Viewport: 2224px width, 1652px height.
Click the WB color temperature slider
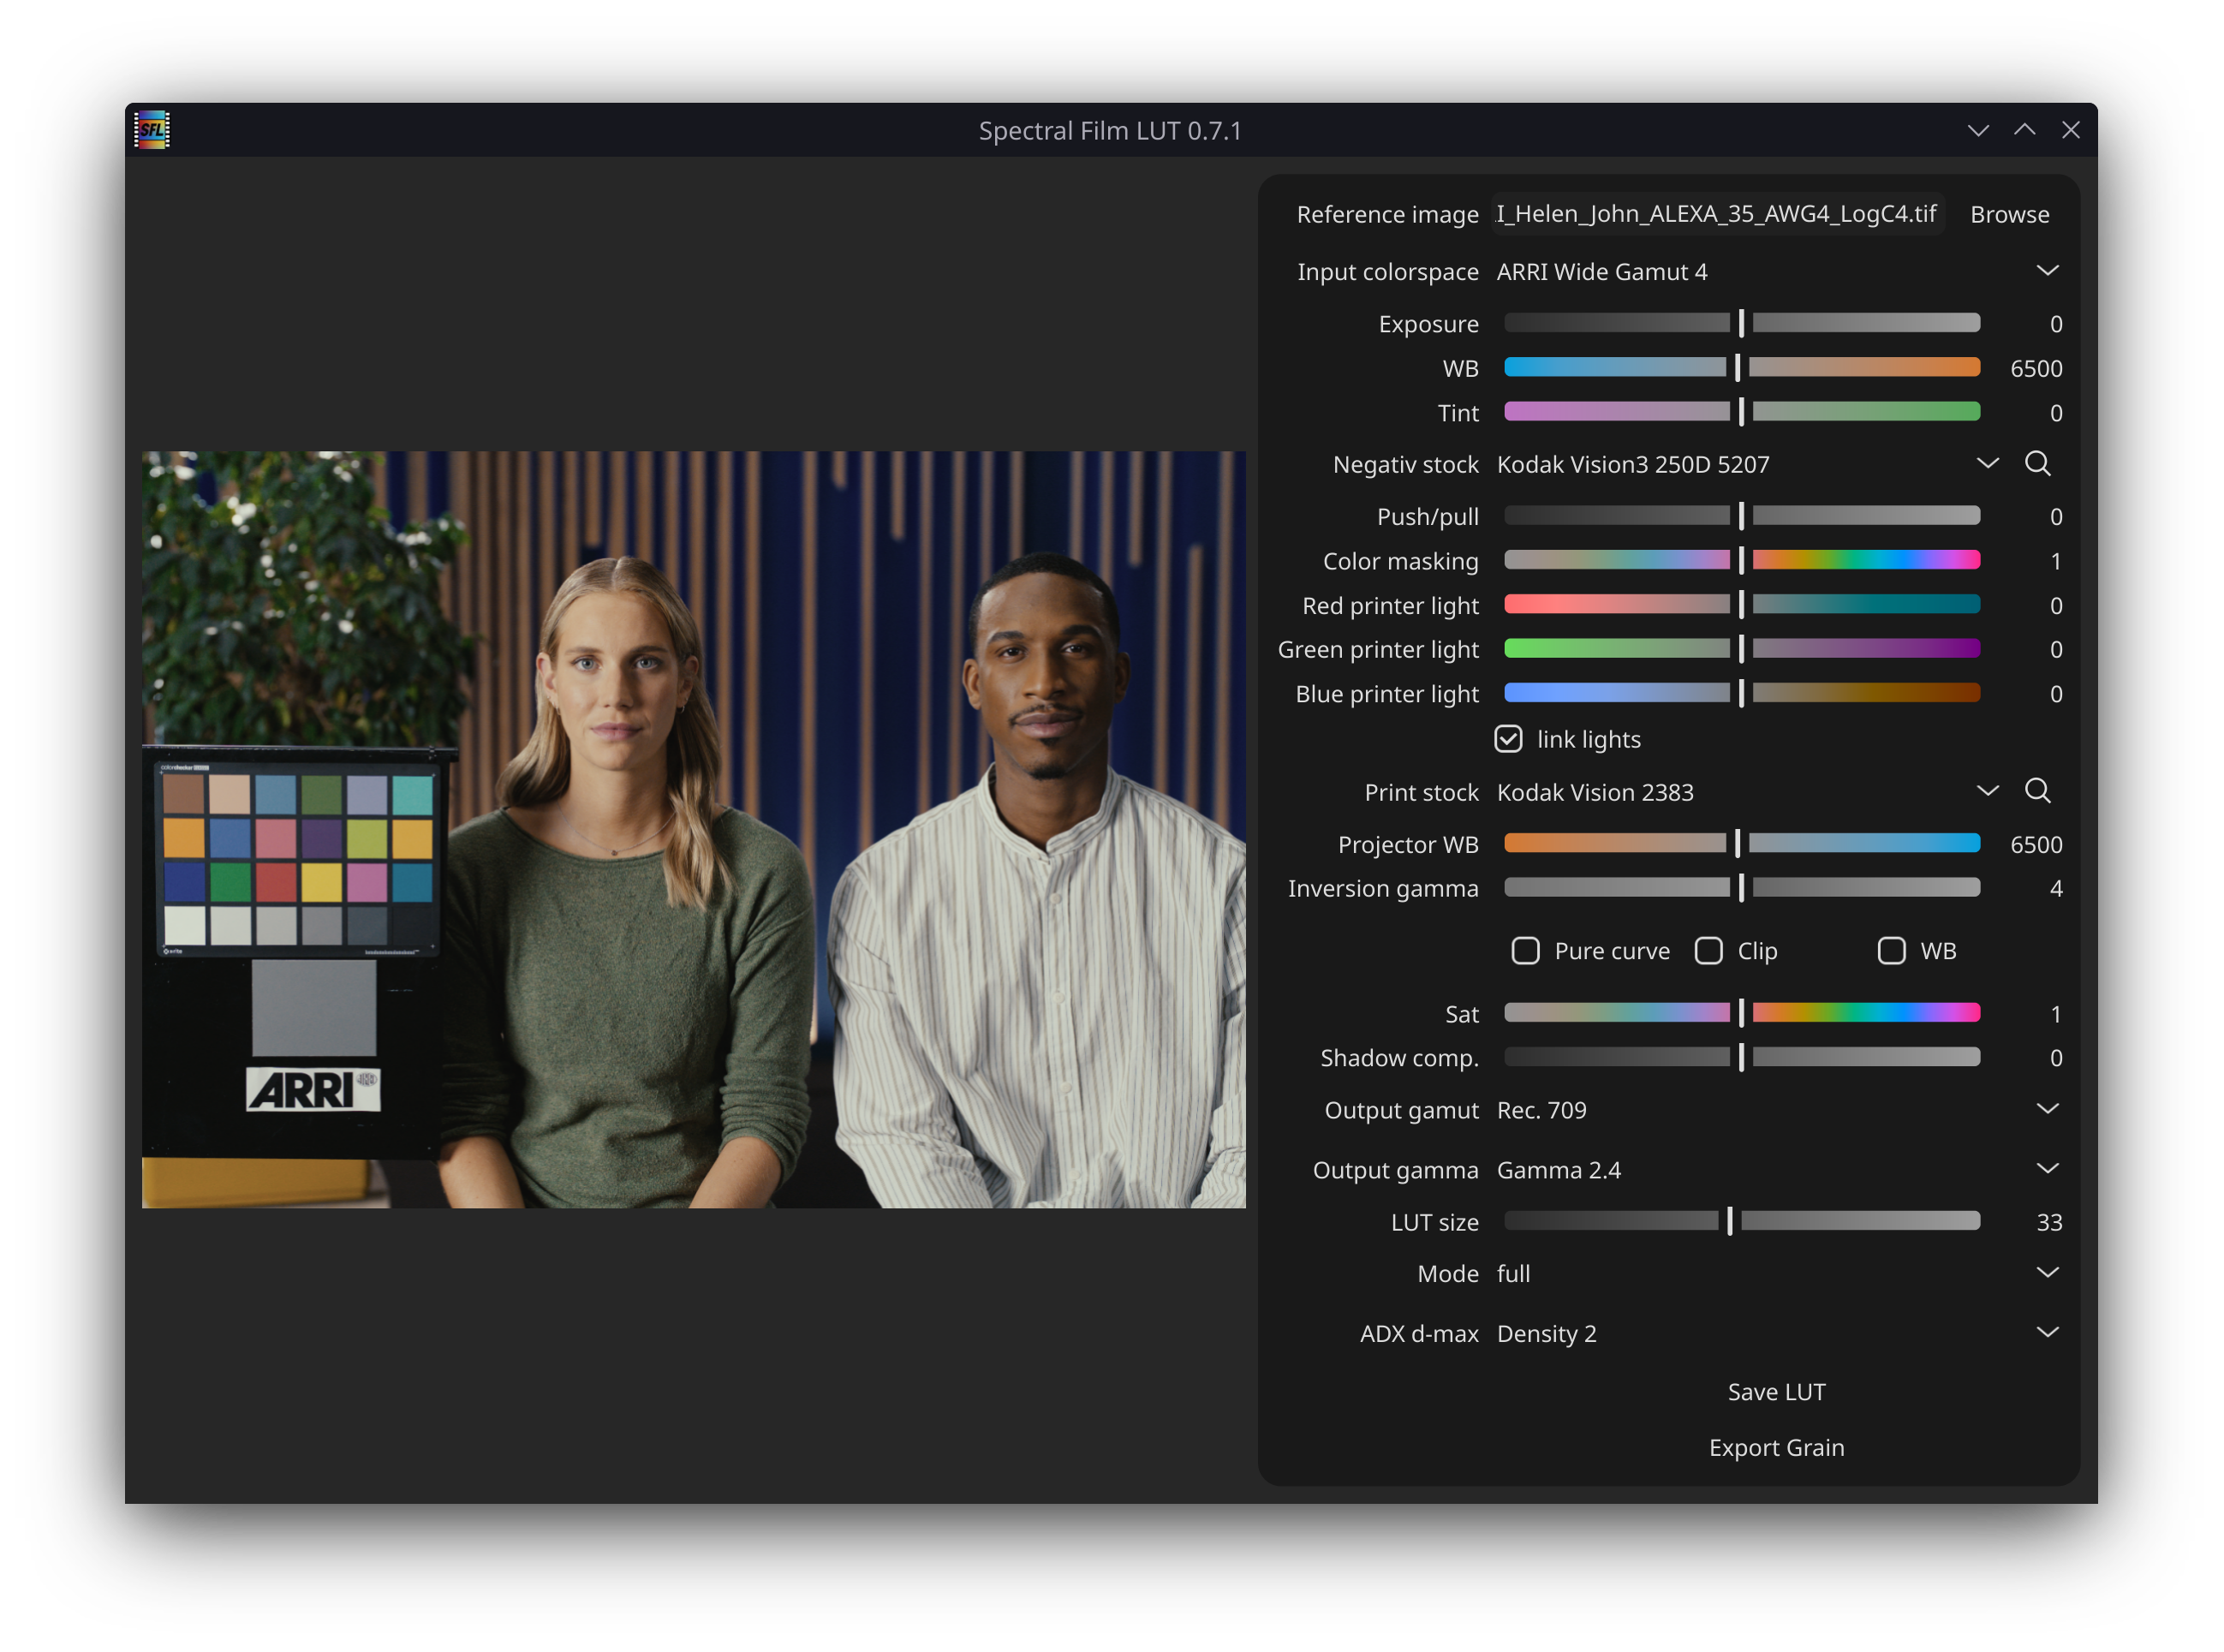pyautogui.click(x=1742, y=367)
